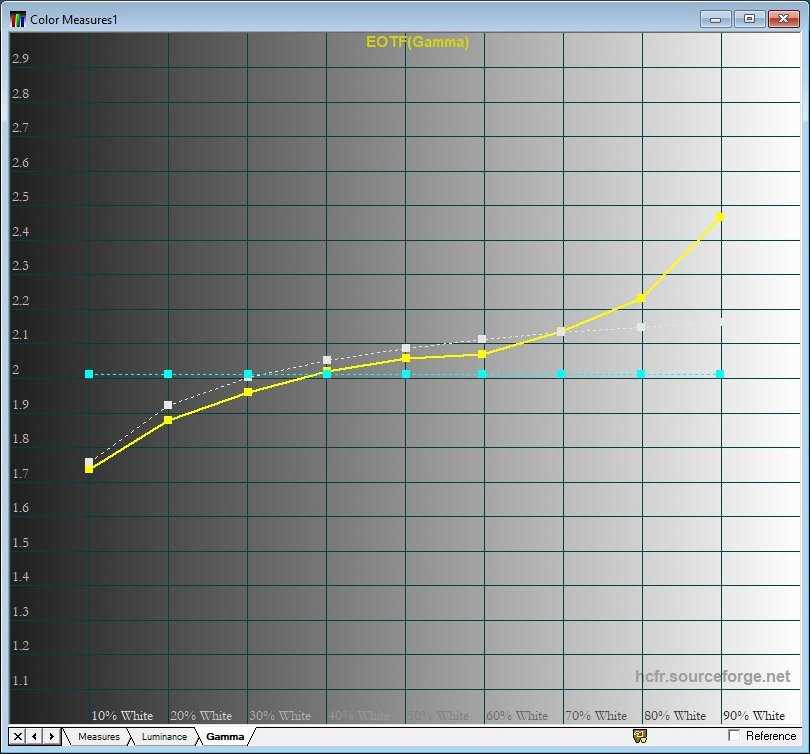
Task: Click the EOTF(Gamma) graph title
Action: [x=417, y=42]
